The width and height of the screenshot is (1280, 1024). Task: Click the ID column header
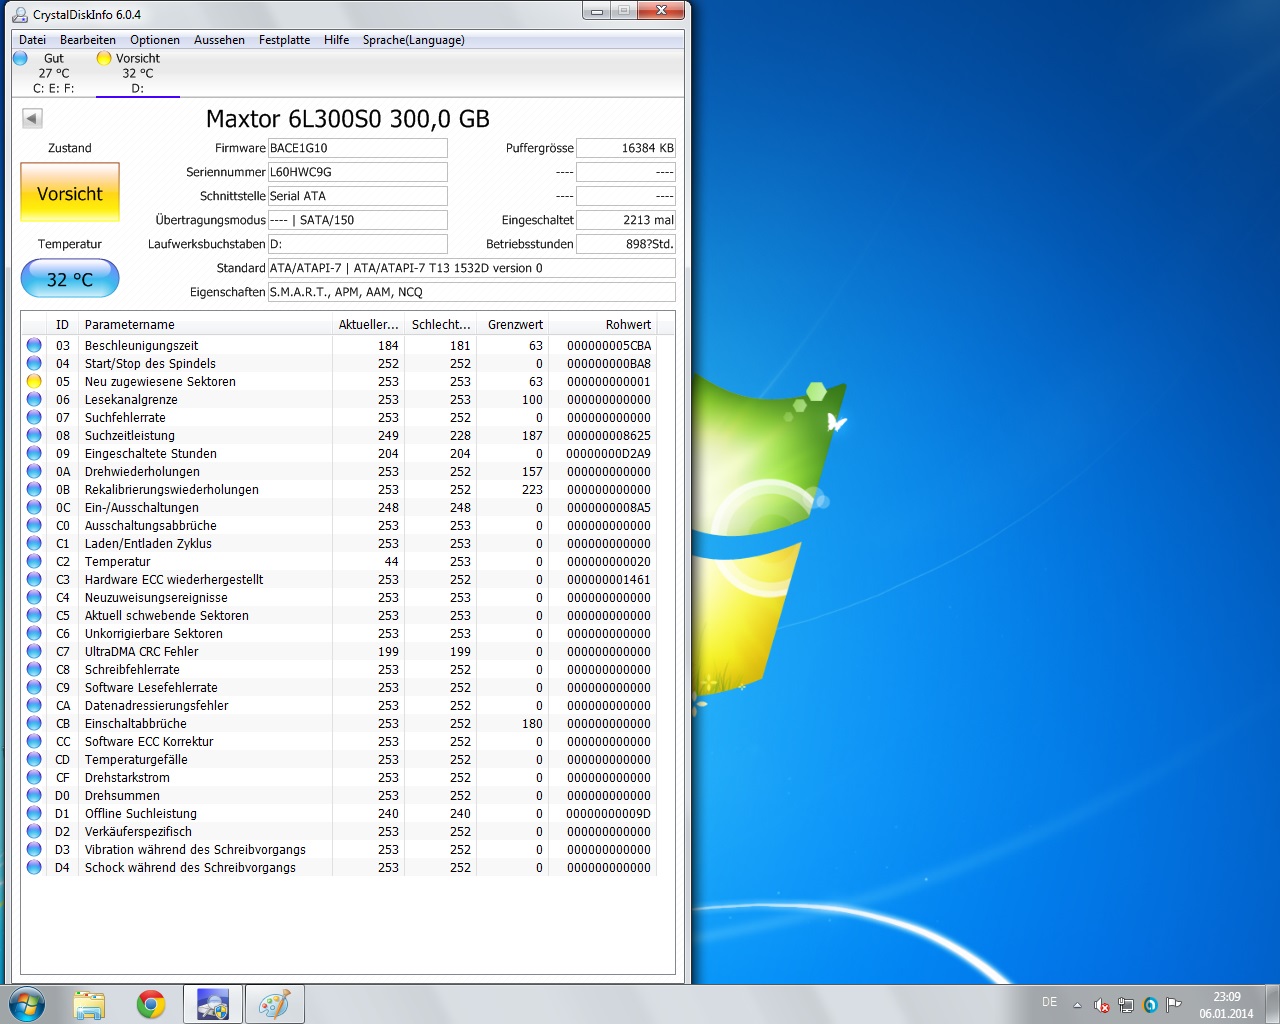[62, 325]
